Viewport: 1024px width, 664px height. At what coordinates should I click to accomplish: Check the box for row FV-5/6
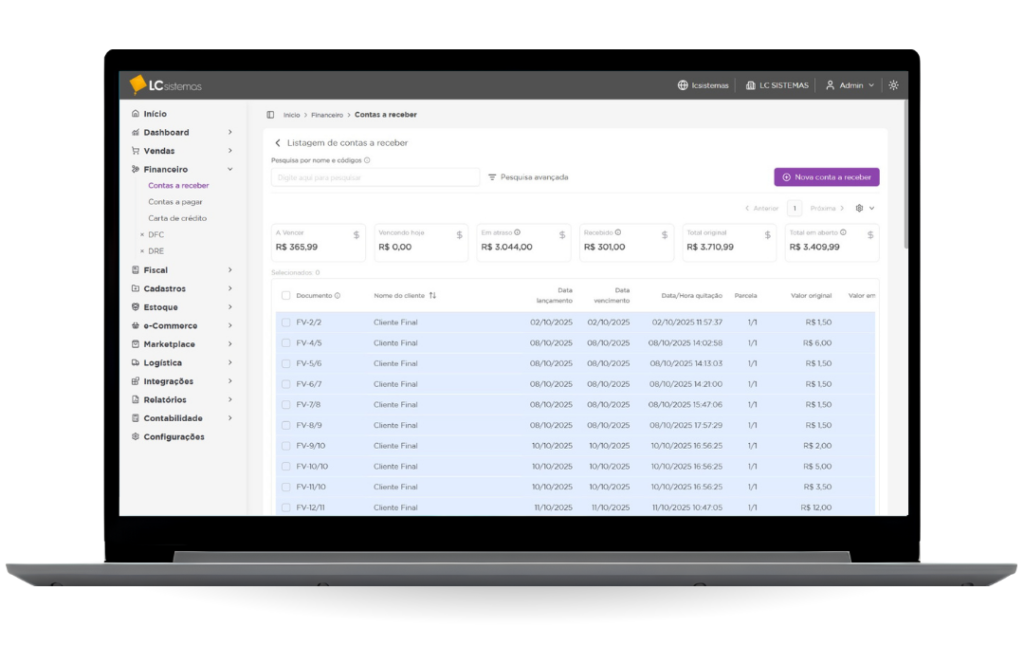285,364
